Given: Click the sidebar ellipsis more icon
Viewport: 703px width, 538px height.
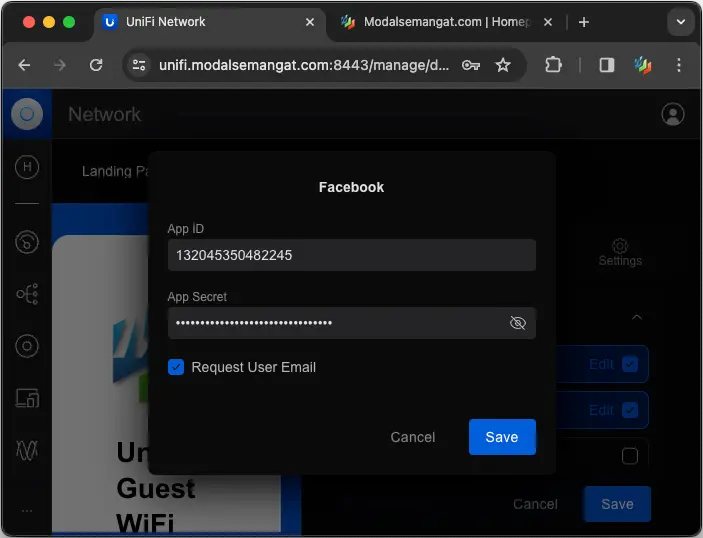Looking at the screenshot, I should pyautogui.click(x=27, y=511).
